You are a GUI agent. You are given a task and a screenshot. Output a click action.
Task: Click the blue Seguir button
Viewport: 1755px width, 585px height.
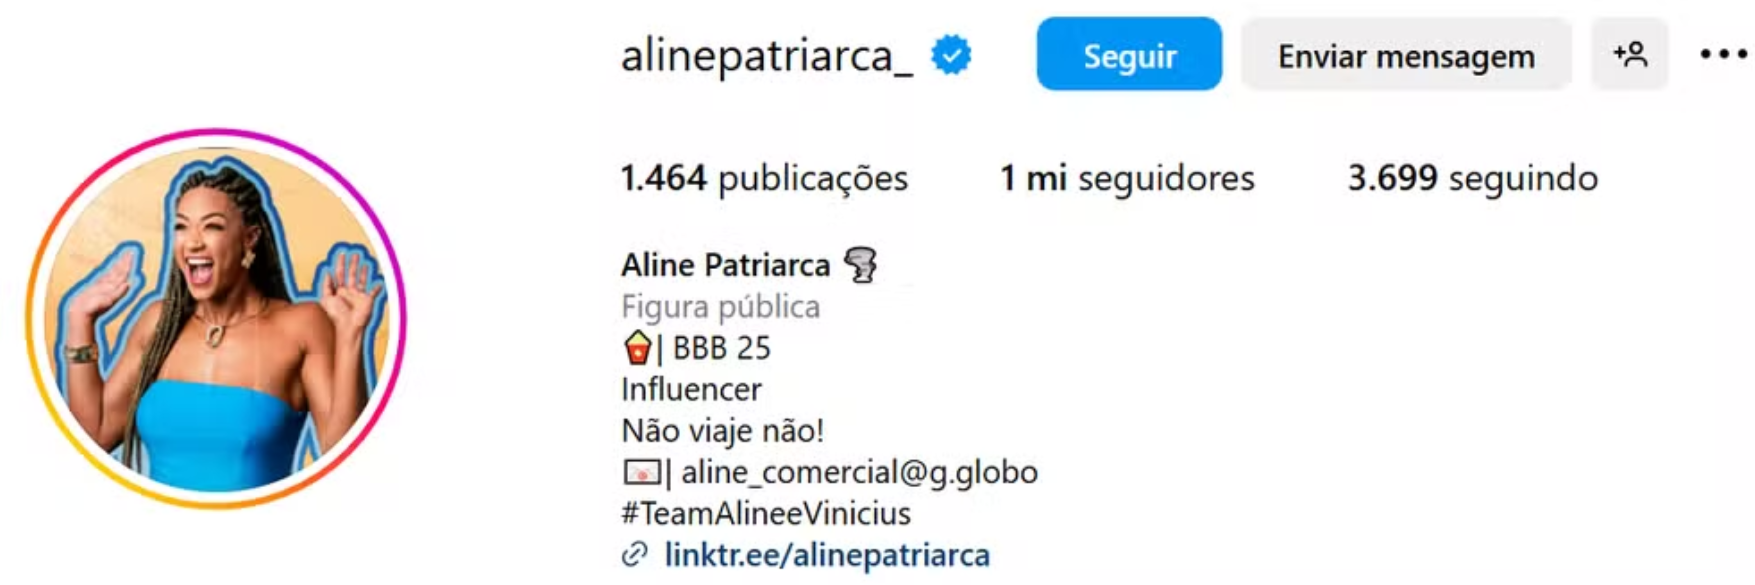point(1128,54)
